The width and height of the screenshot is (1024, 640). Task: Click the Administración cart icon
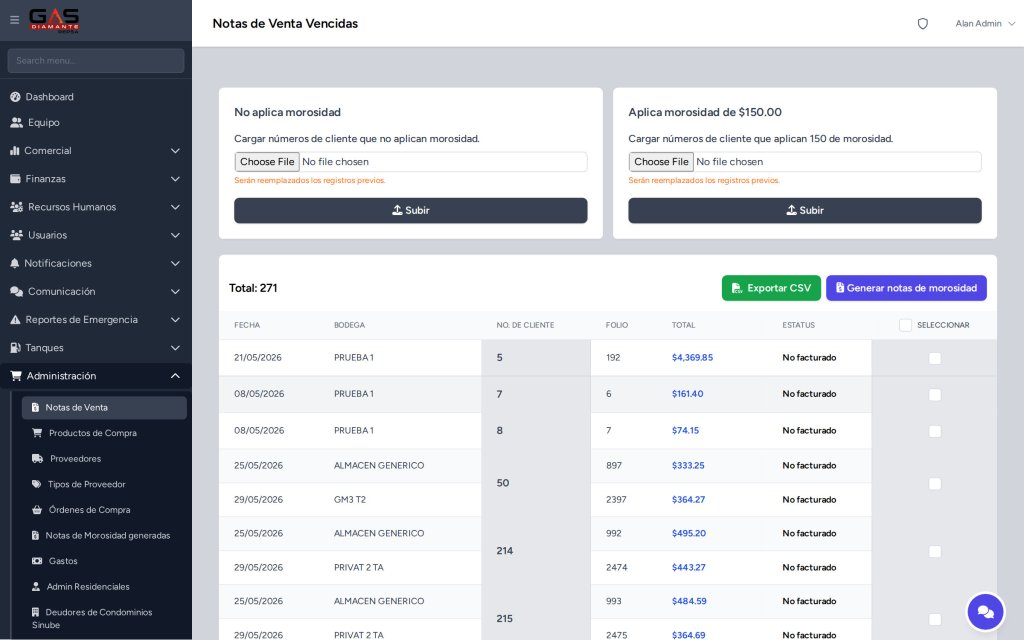pyautogui.click(x=16, y=376)
